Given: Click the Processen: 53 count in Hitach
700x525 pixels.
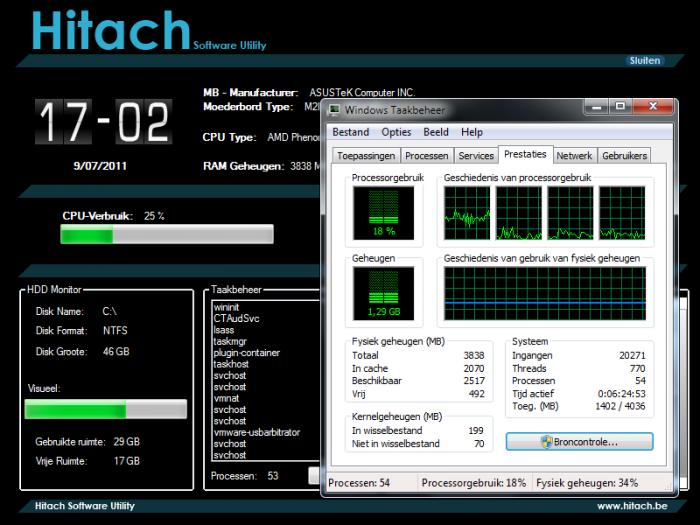Looking at the screenshot, I should [x=273, y=476].
